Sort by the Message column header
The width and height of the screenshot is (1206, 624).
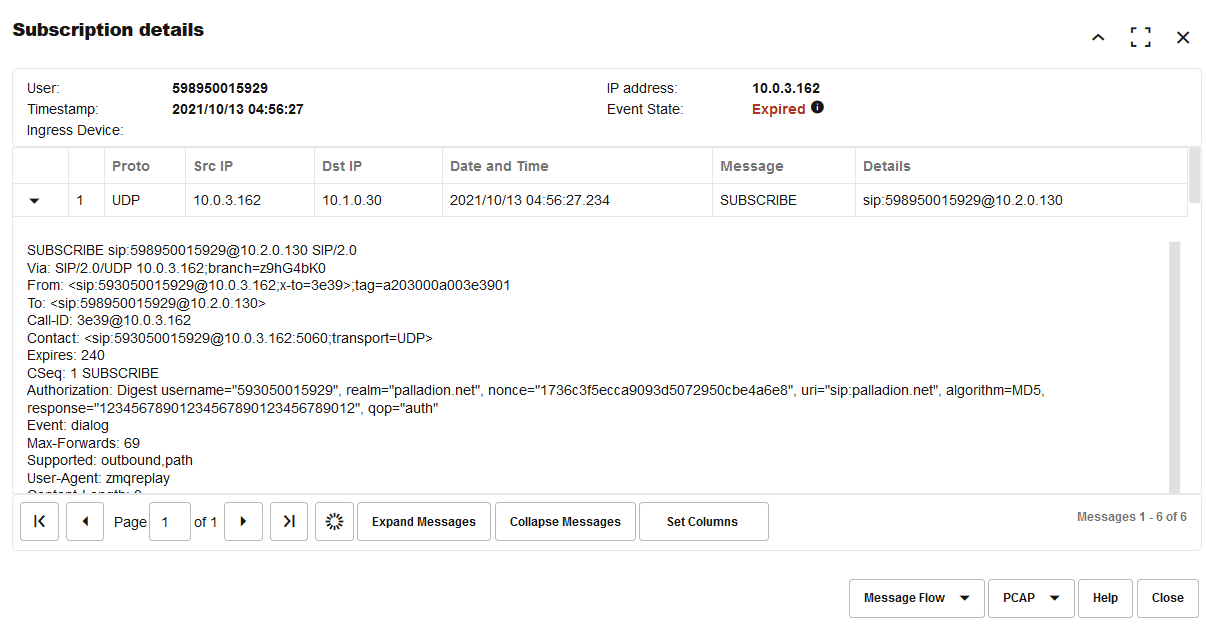(783, 166)
